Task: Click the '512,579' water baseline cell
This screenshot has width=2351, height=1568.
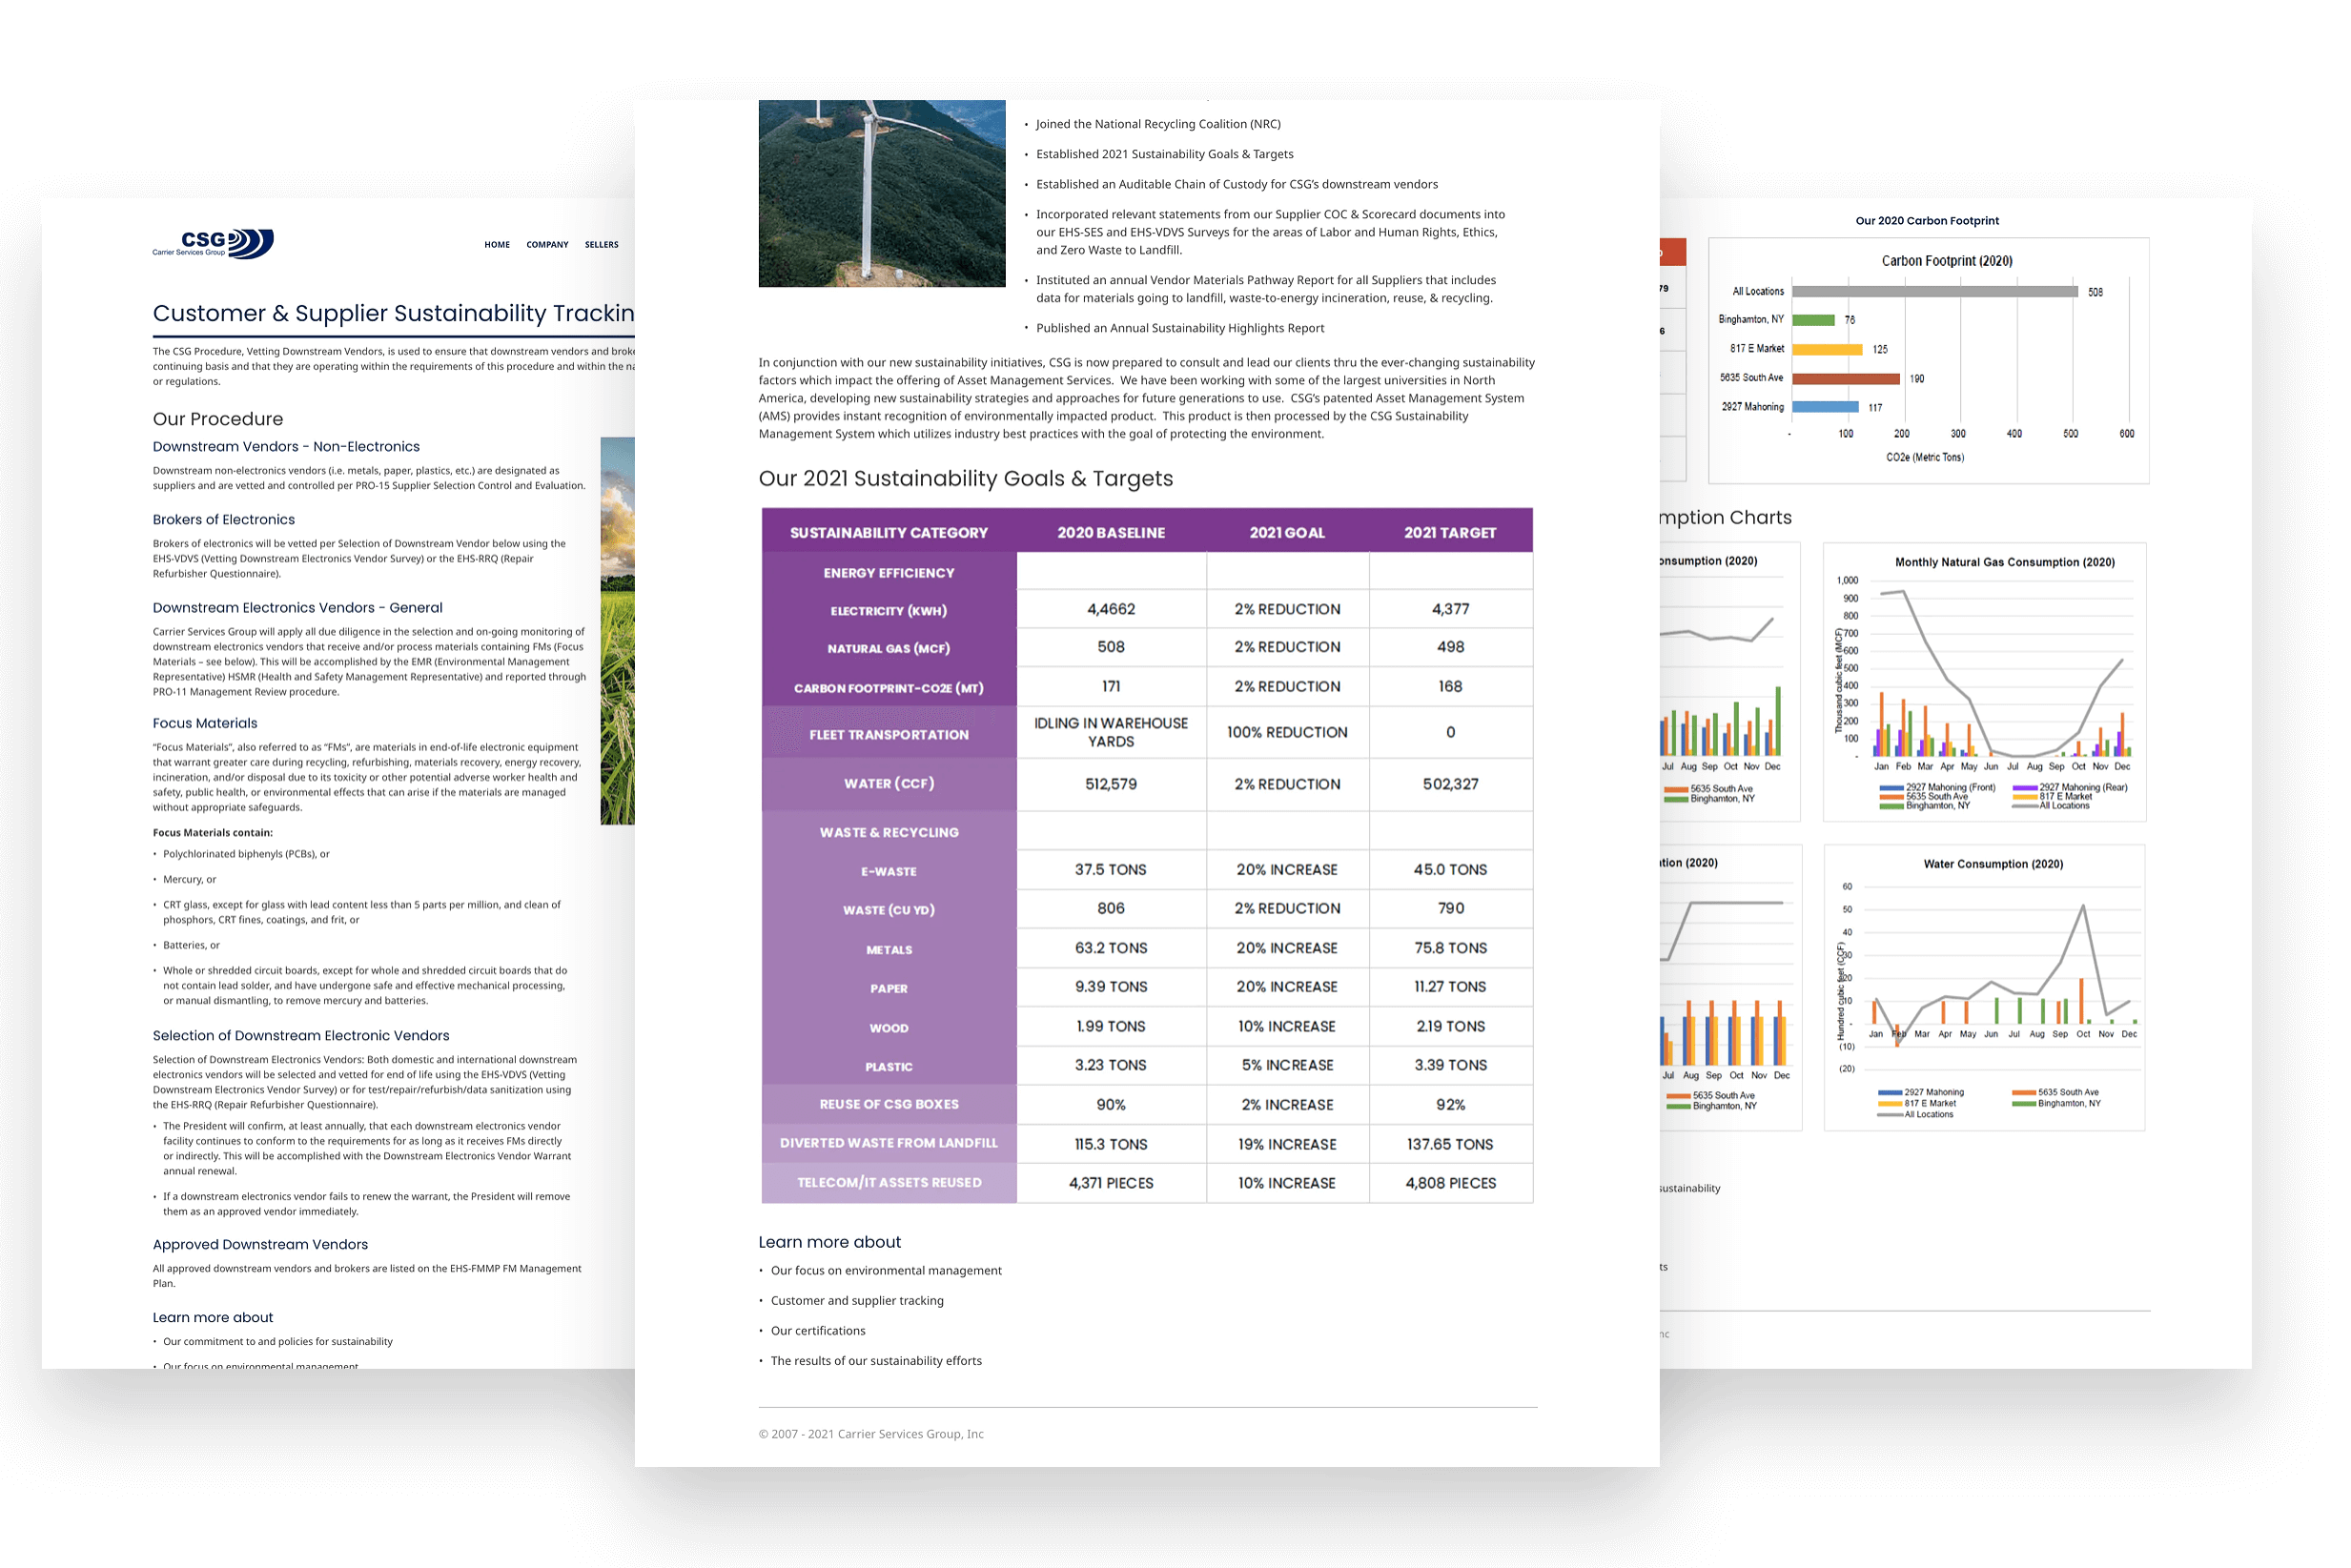Action: [1110, 785]
